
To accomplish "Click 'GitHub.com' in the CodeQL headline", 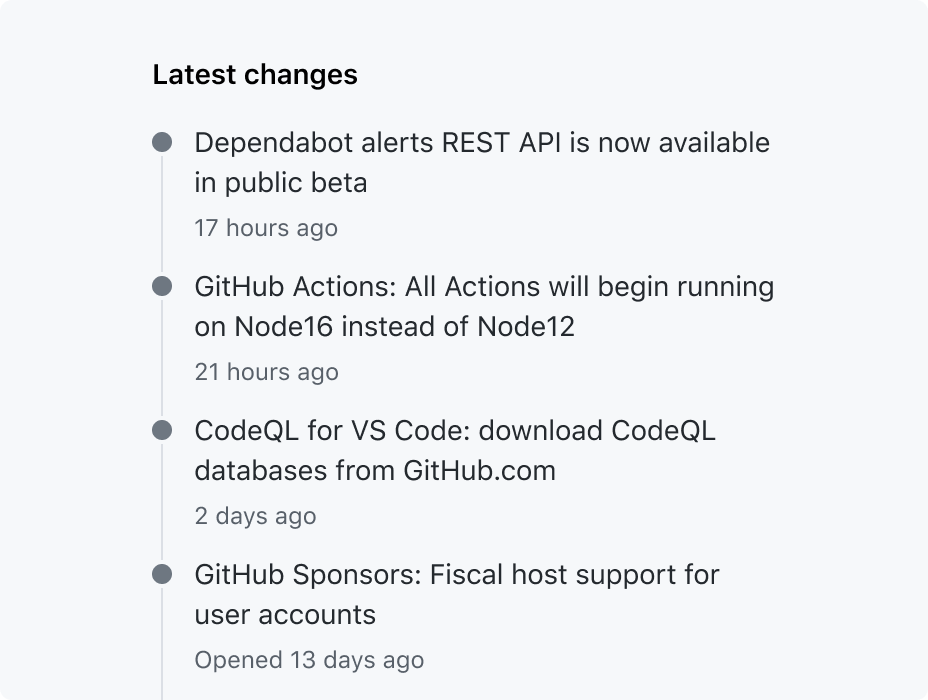I will pyautogui.click(x=479, y=471).
